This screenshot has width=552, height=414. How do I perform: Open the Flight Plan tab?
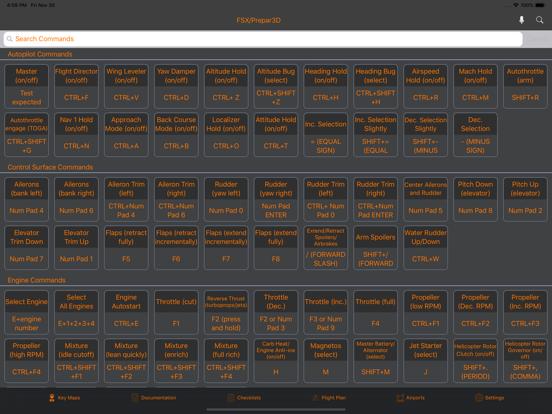(x=329, y=398)
